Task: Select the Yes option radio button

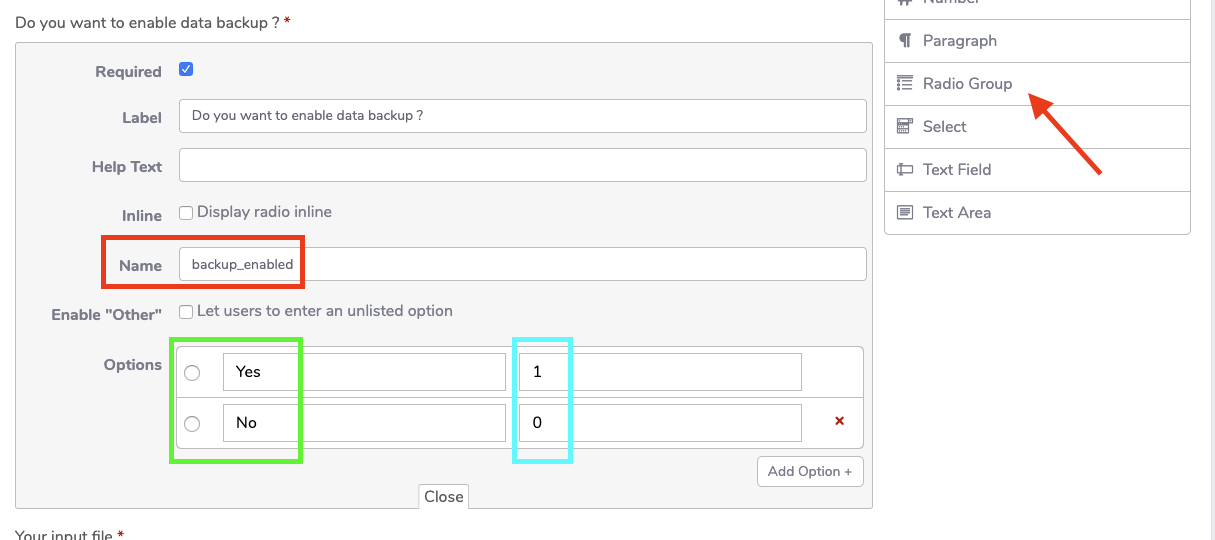Action: point(192,373)
